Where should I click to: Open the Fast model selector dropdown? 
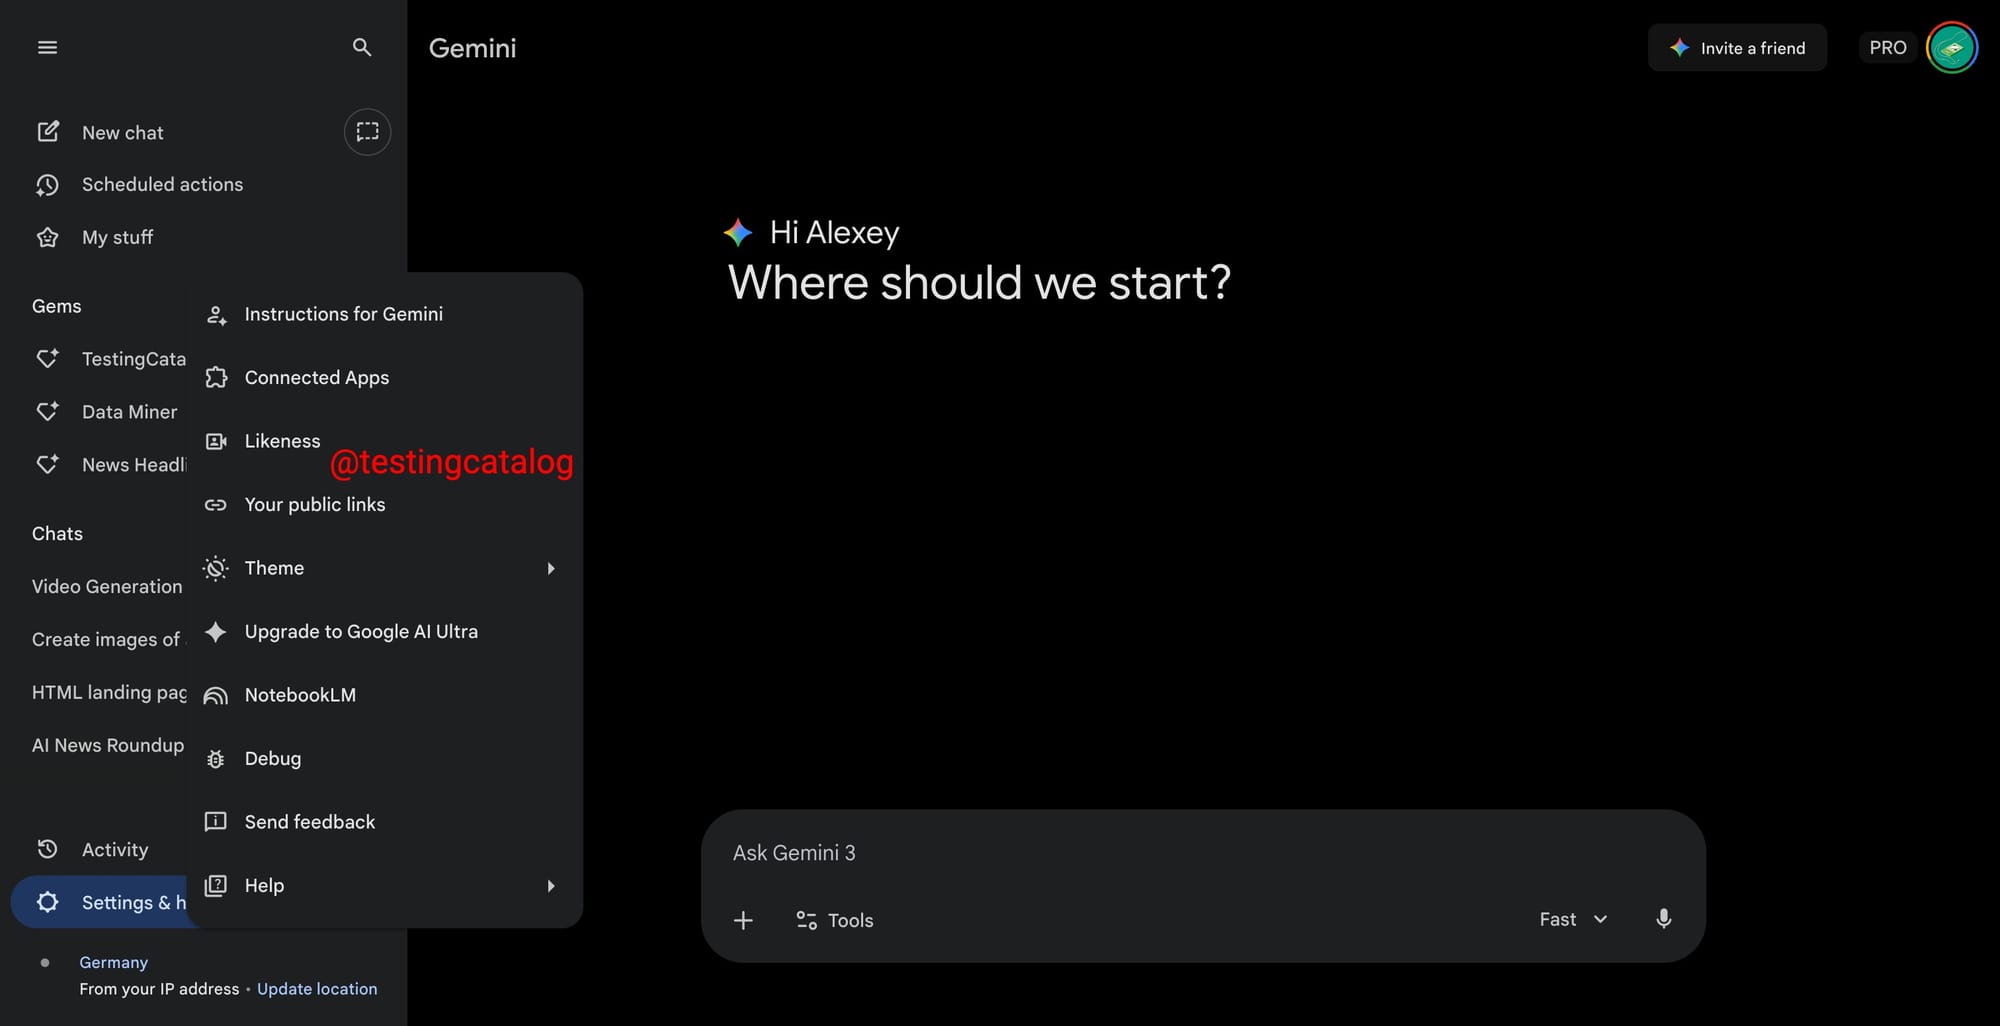1571,919
